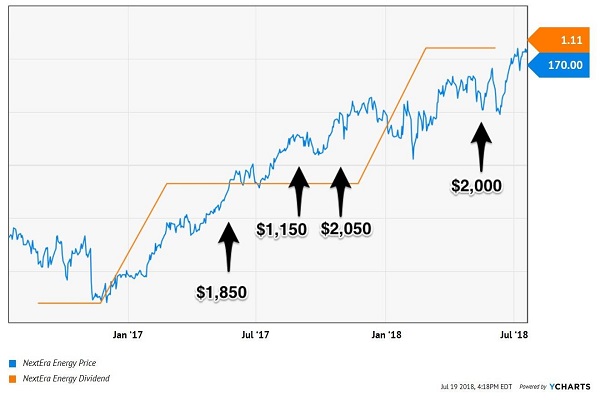Click the blue NextEra Energy Price legend square
Screen dimensions: 600x400
pos(13,363)
